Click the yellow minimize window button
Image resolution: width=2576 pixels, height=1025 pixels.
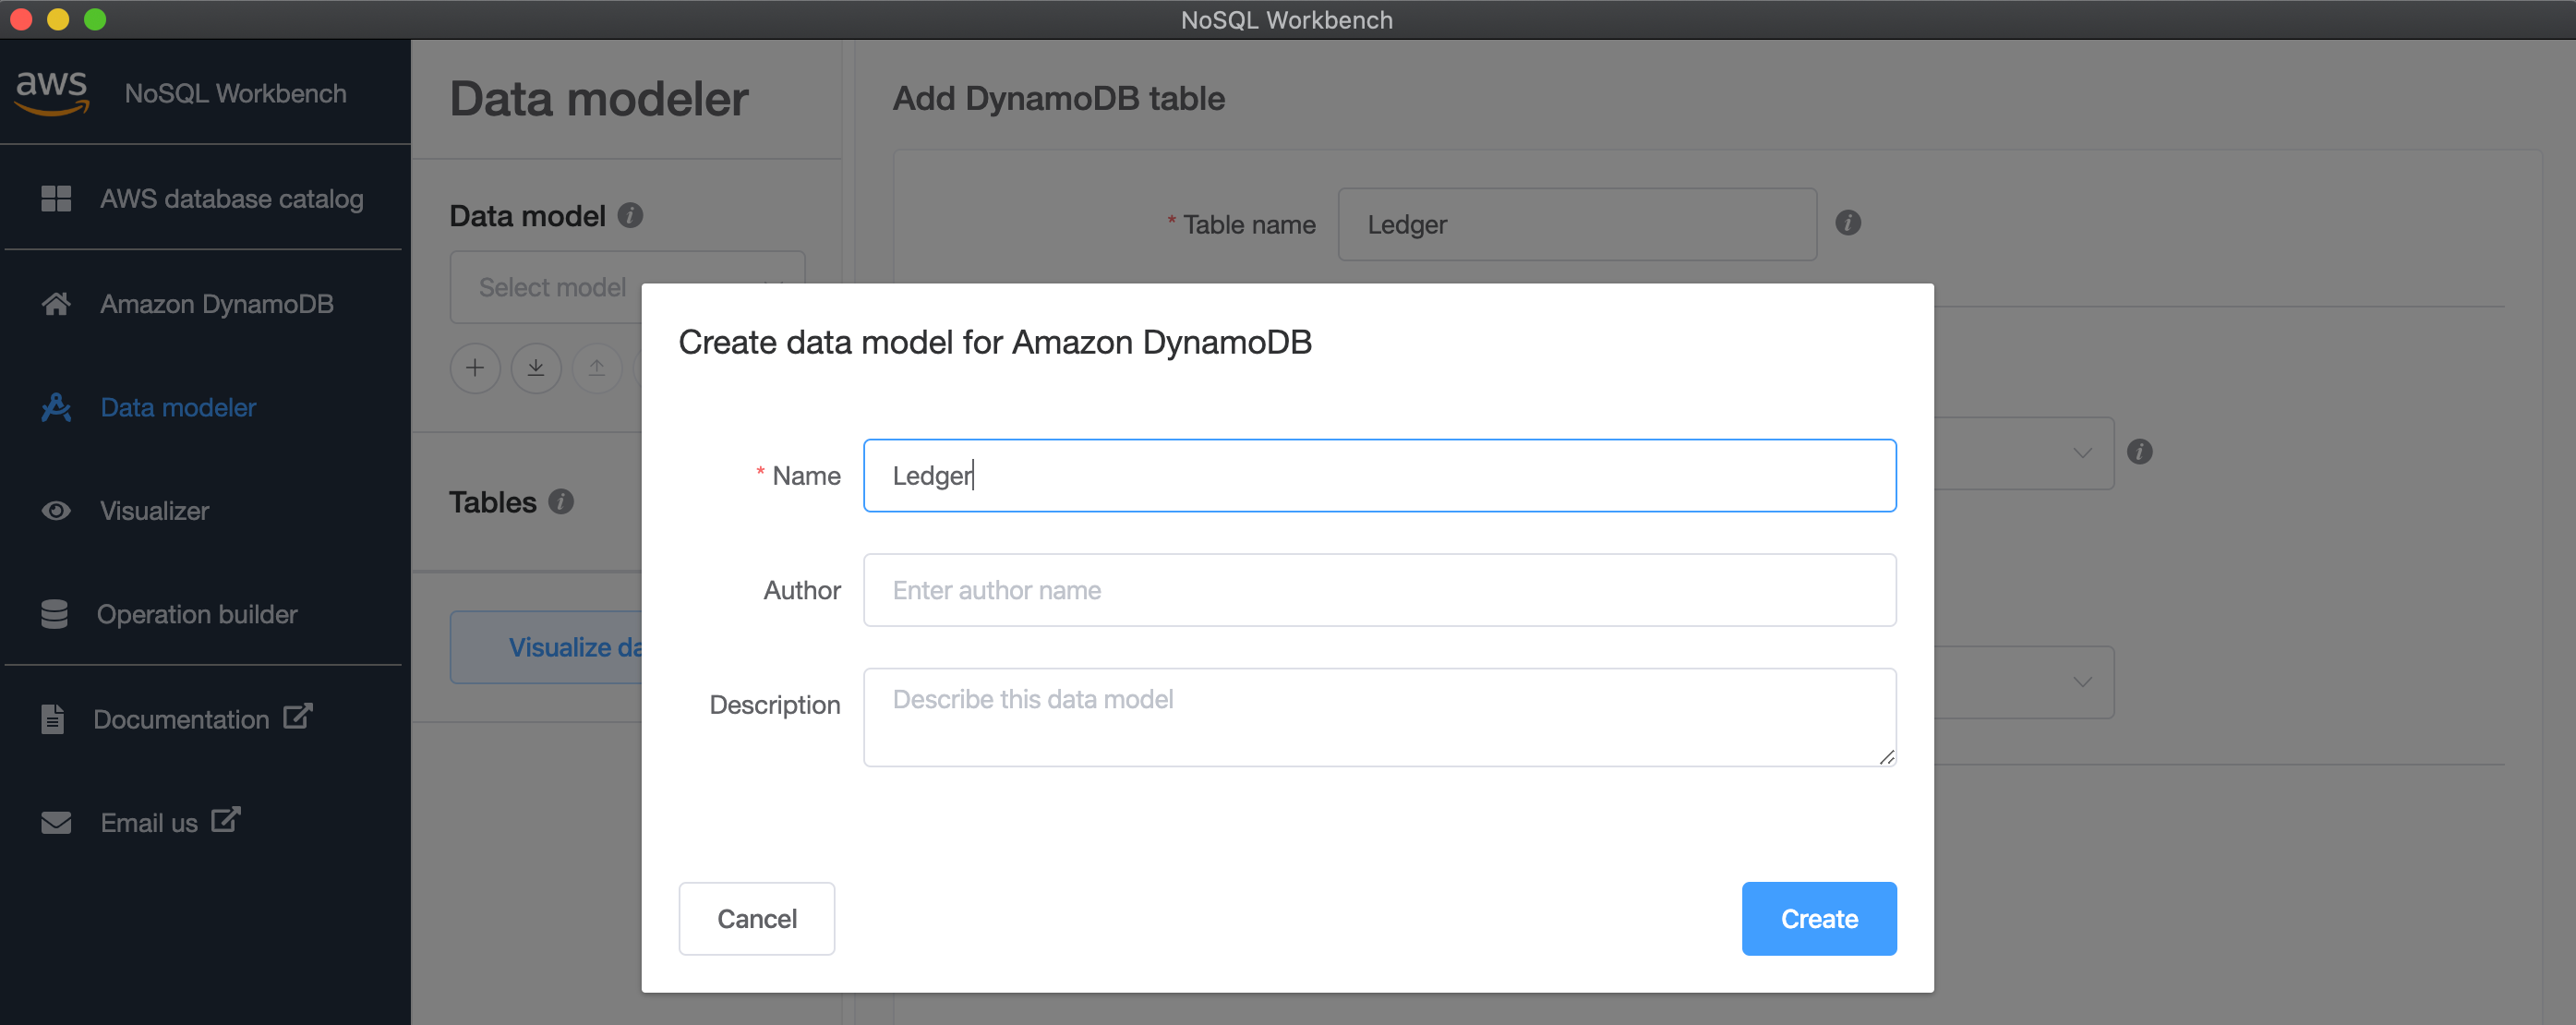point(58,19)
